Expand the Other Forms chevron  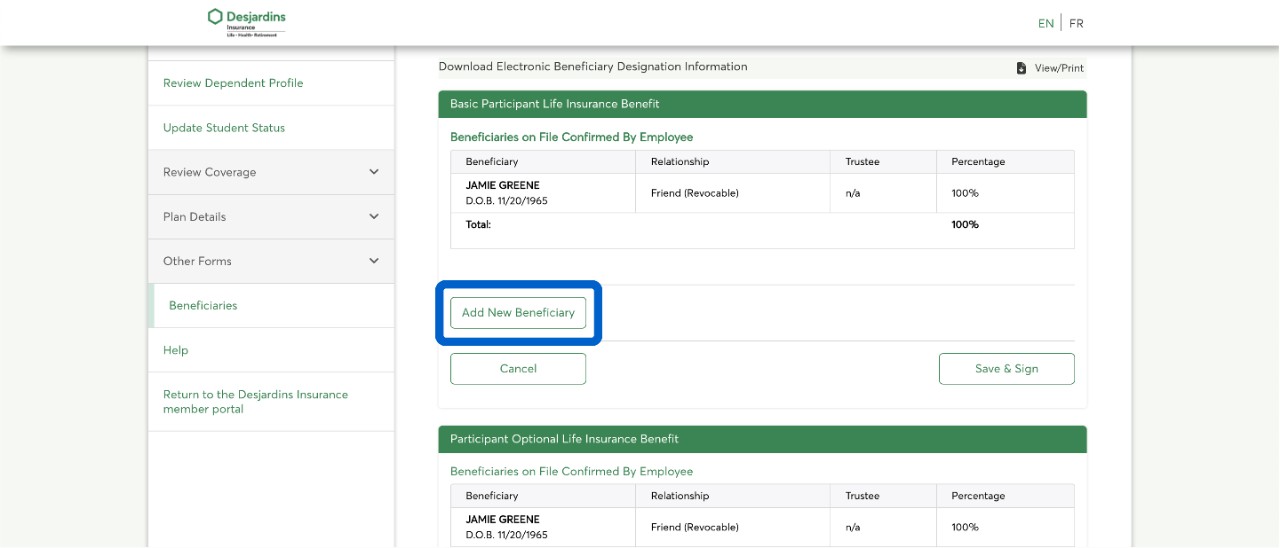[x=374, y=261]
